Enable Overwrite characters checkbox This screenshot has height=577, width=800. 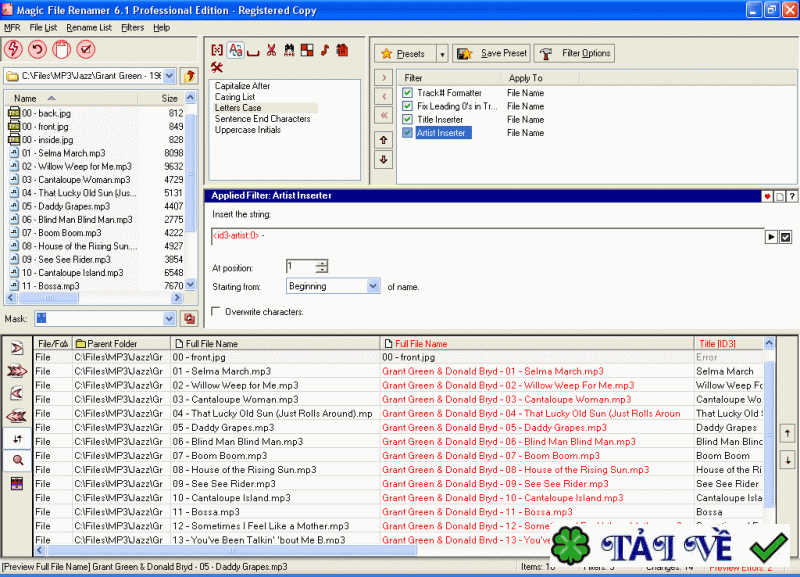tap(216, 311)
